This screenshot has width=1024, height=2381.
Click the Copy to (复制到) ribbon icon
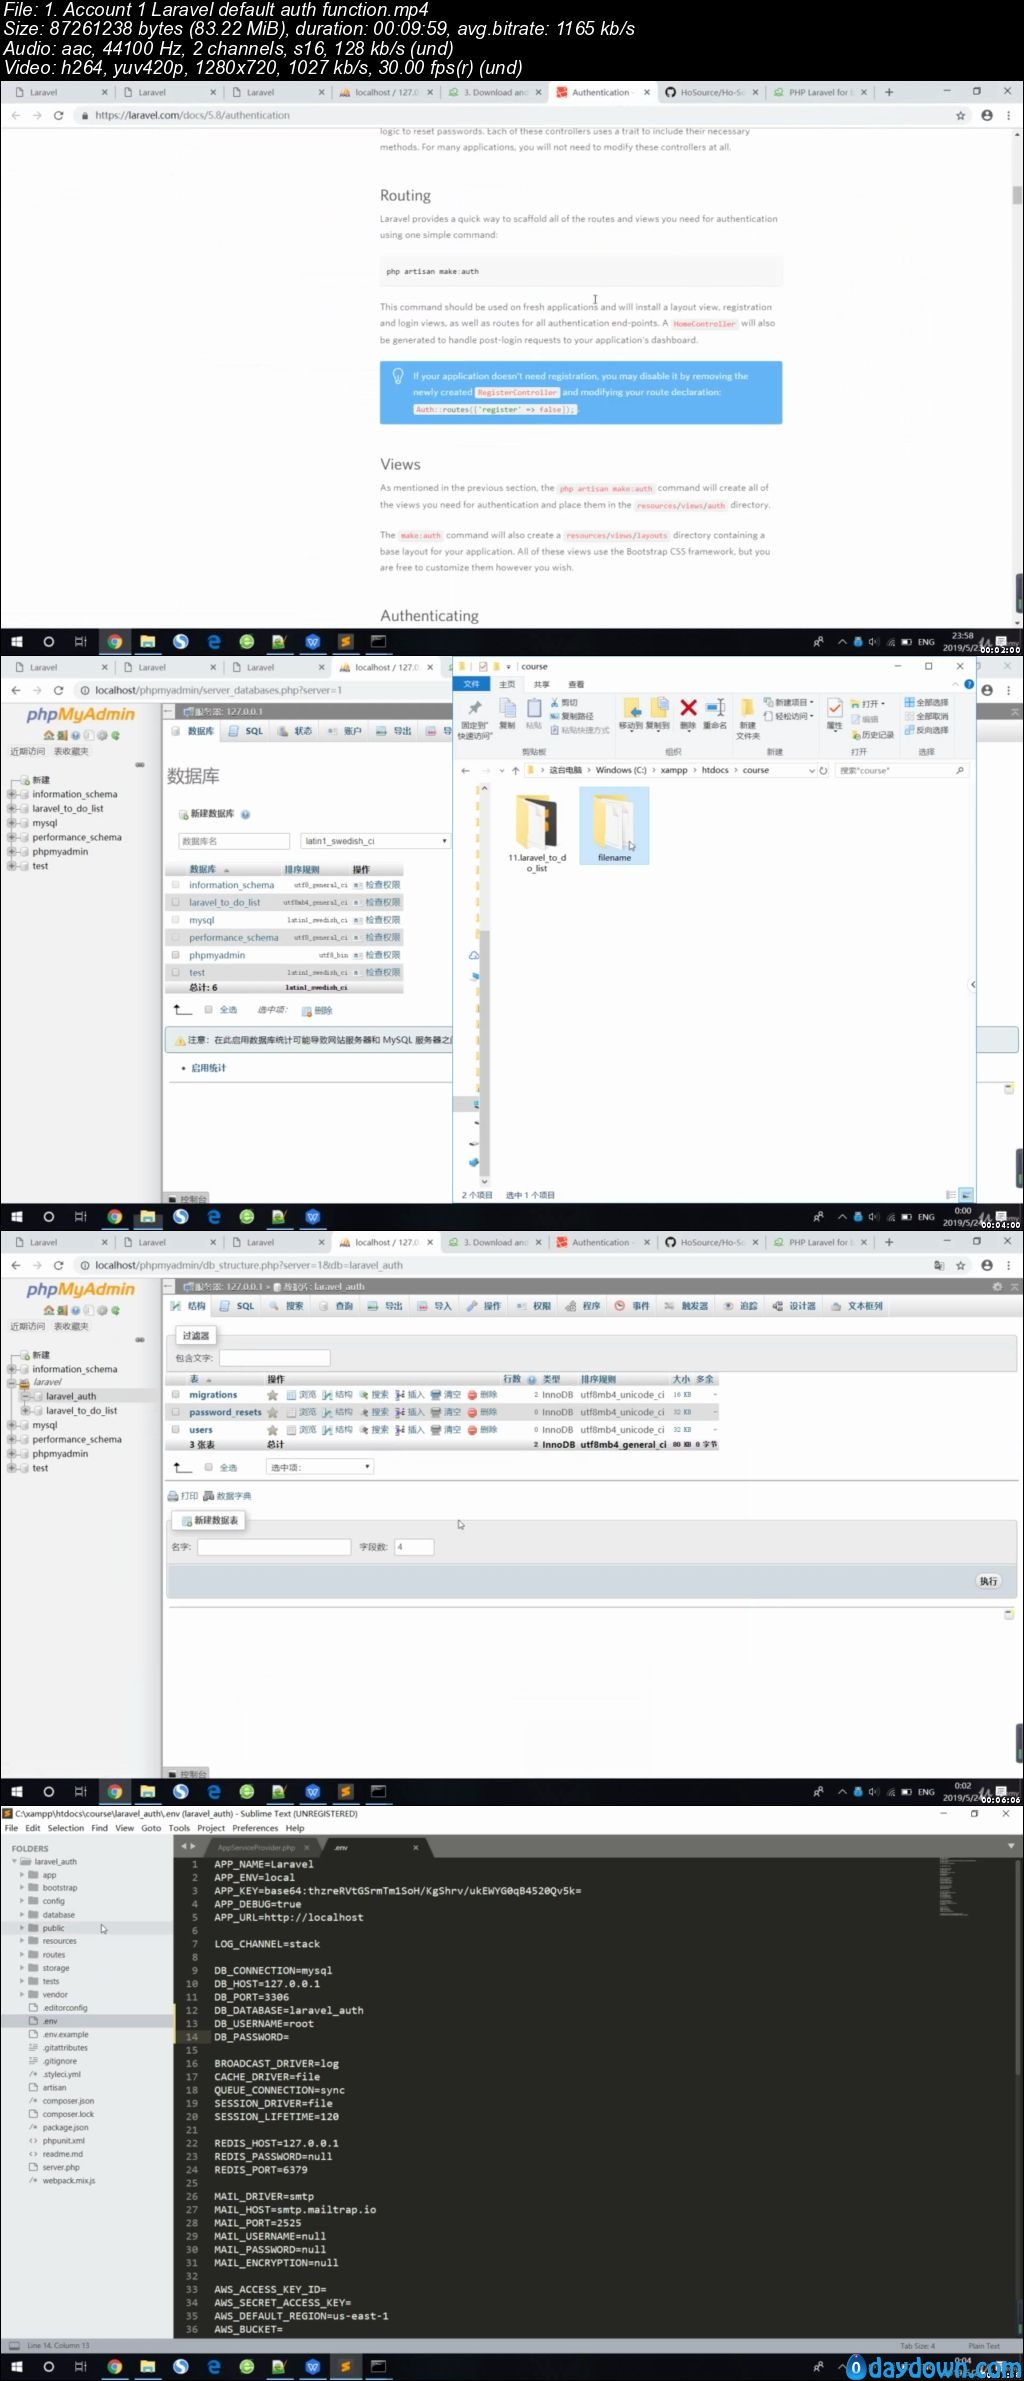point(658,708)
